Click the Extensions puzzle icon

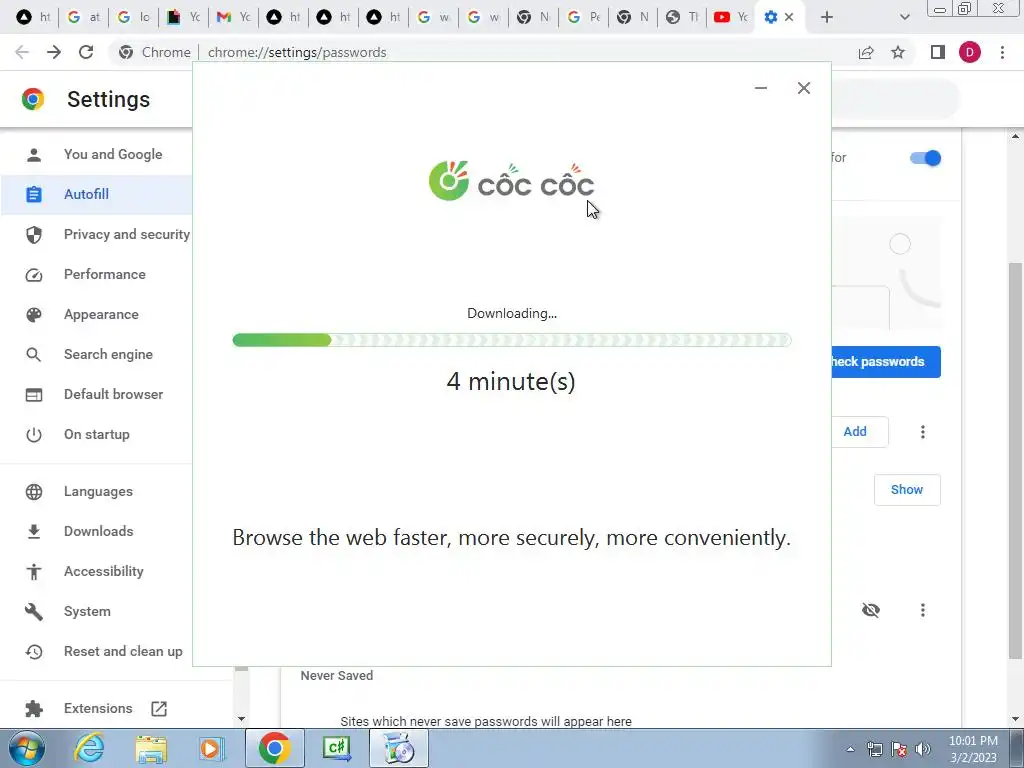[x=34, y=709]
